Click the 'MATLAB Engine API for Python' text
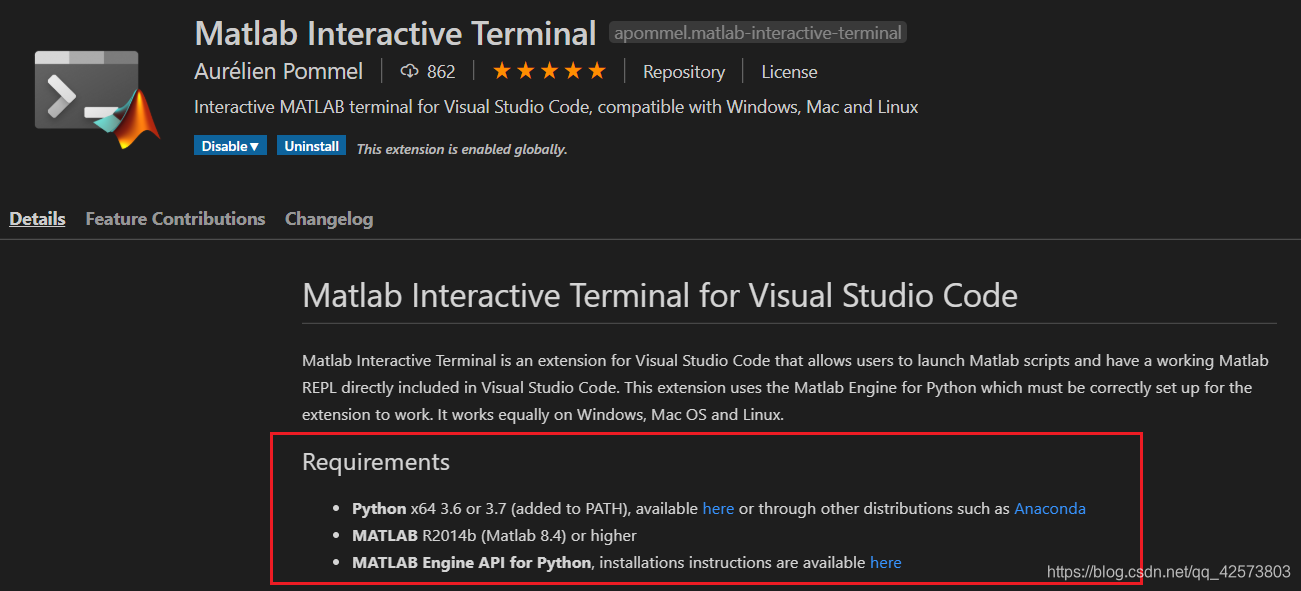 tap(471, 562)
